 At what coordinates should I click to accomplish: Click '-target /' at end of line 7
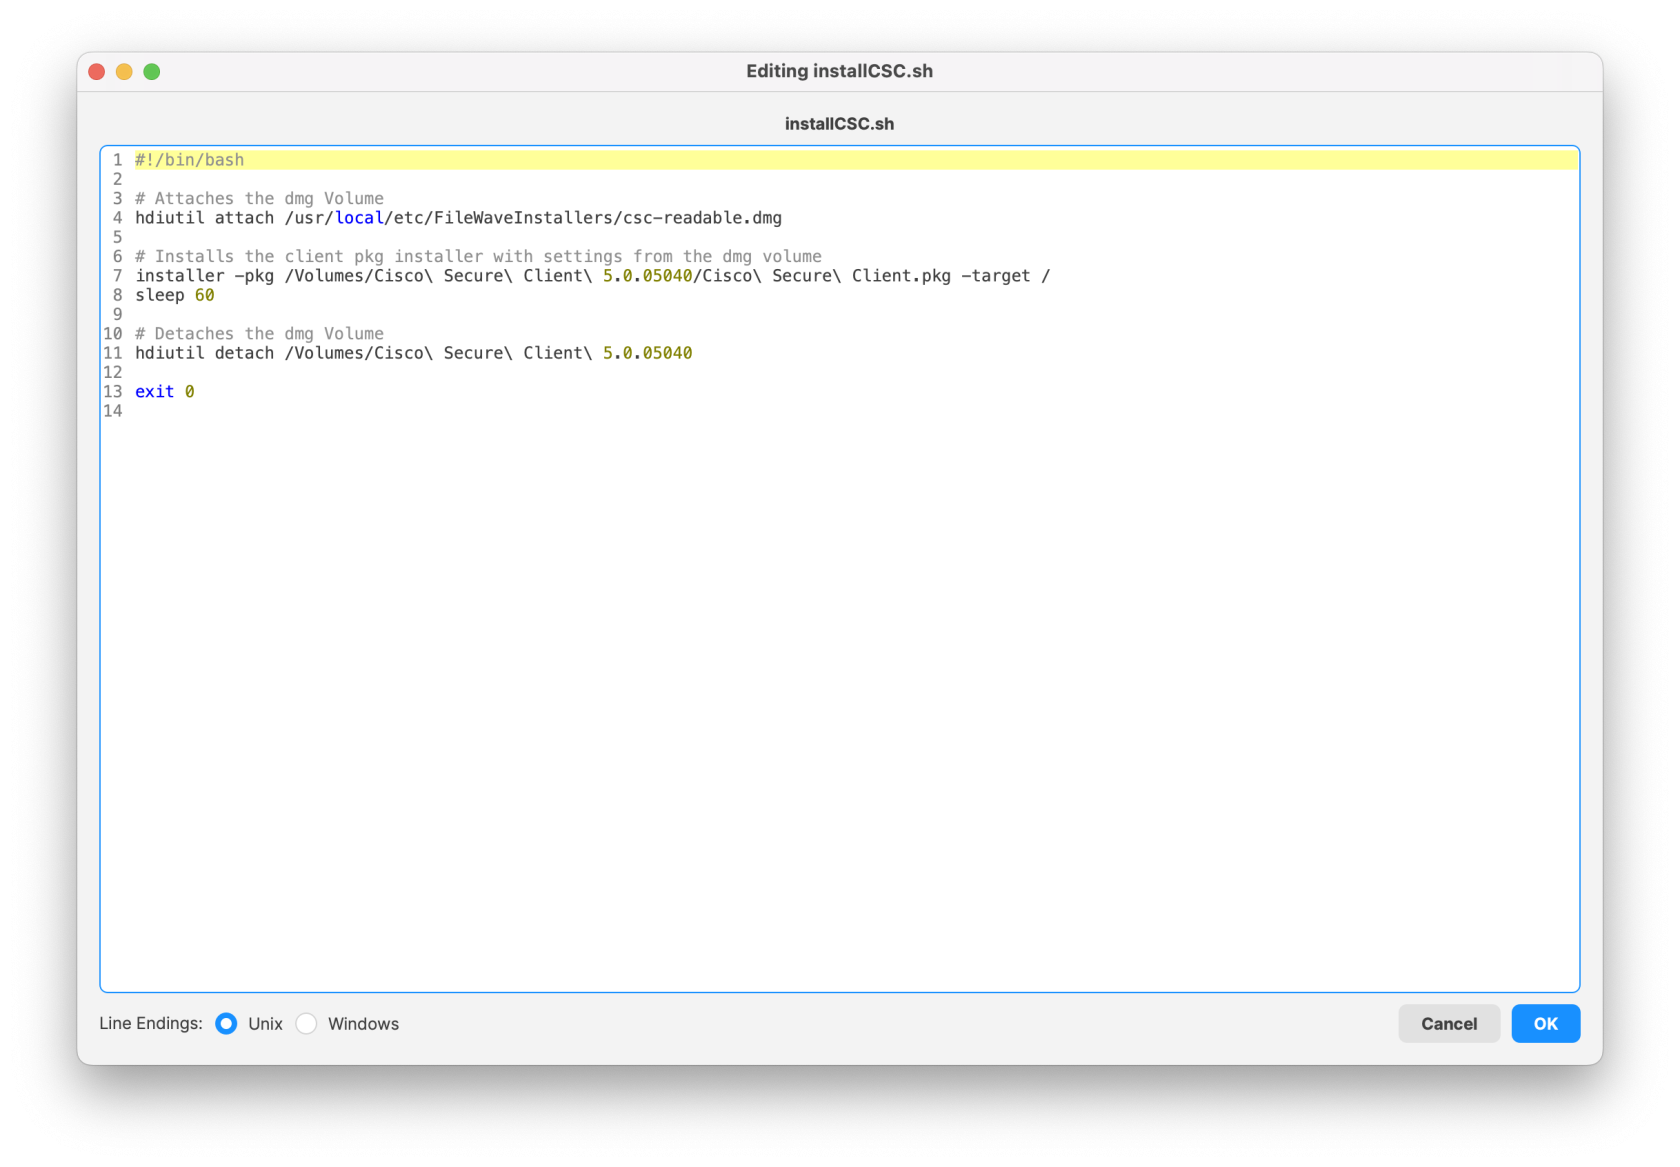tap(1006, 276)
